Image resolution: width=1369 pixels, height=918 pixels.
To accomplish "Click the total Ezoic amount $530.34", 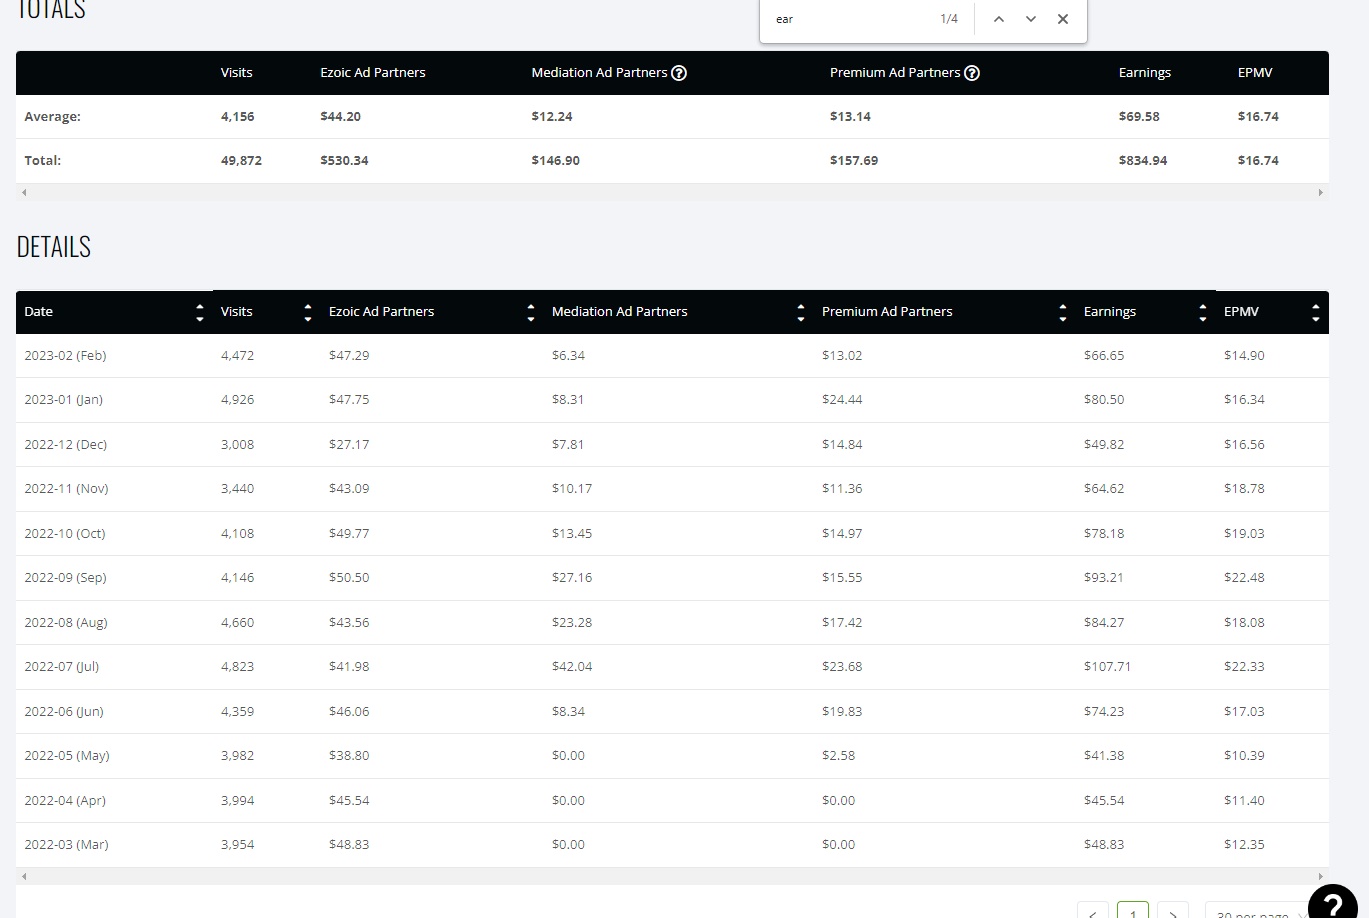I will click(x=344, y=160).
